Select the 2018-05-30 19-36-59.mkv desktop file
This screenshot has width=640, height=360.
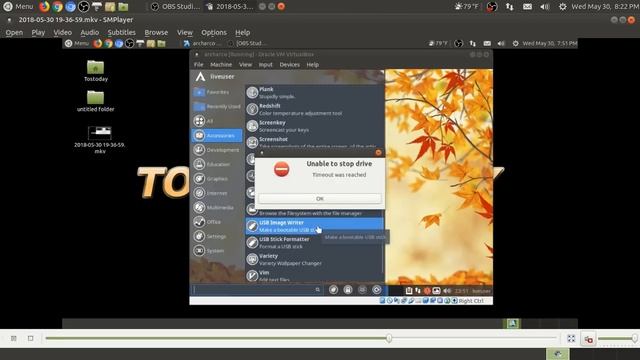(x=100, y=140)
